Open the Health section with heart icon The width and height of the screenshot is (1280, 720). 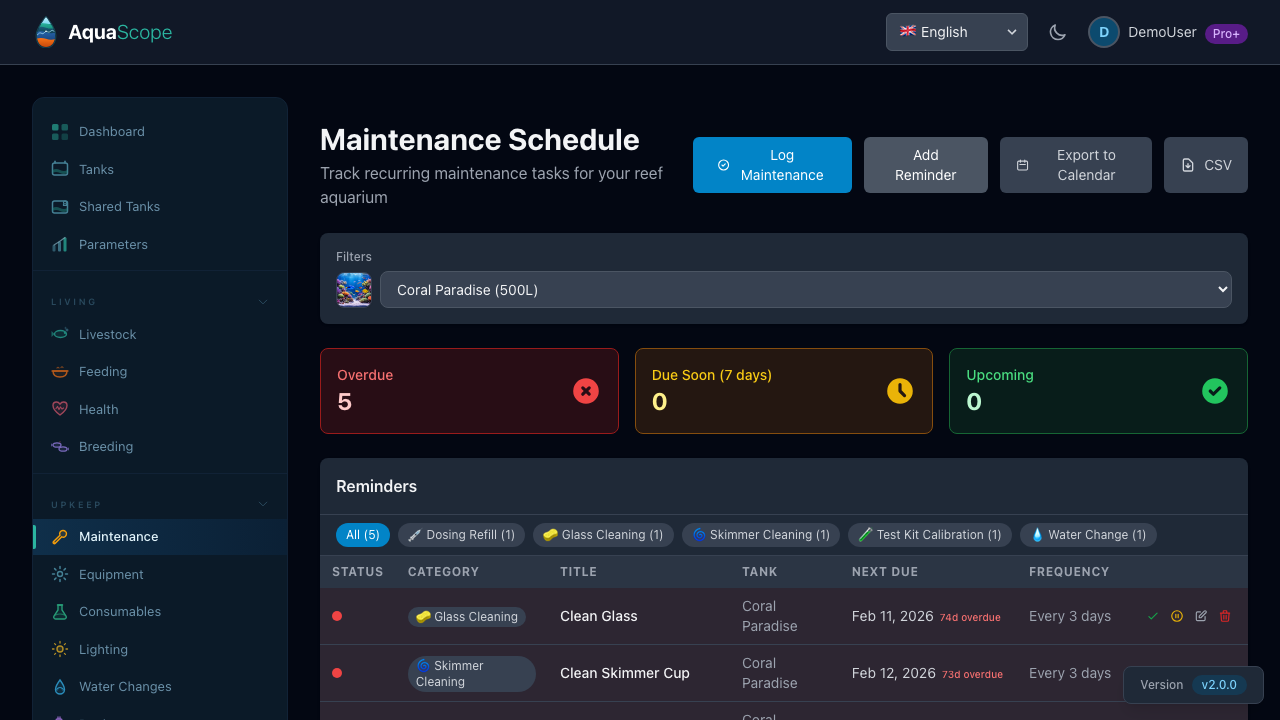[97, 409]
